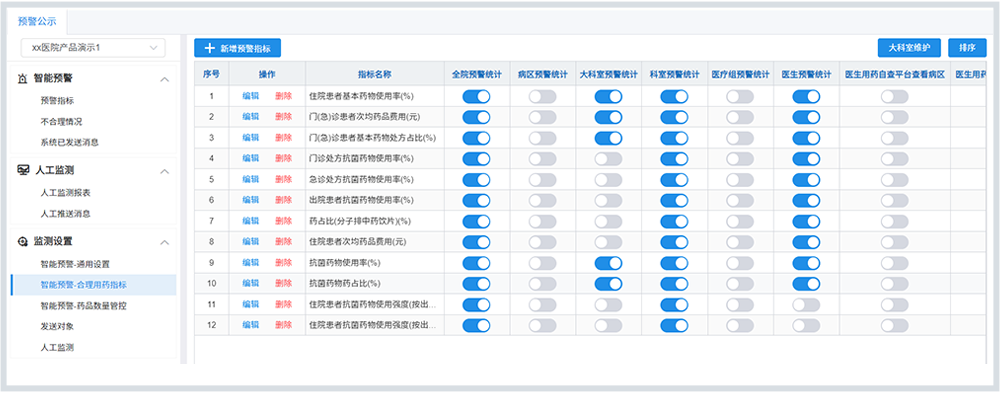Open the xx医院产品演示1 hospital dropdown
Viewport: 1000px width, 393px height.
(x=93, y=48)
